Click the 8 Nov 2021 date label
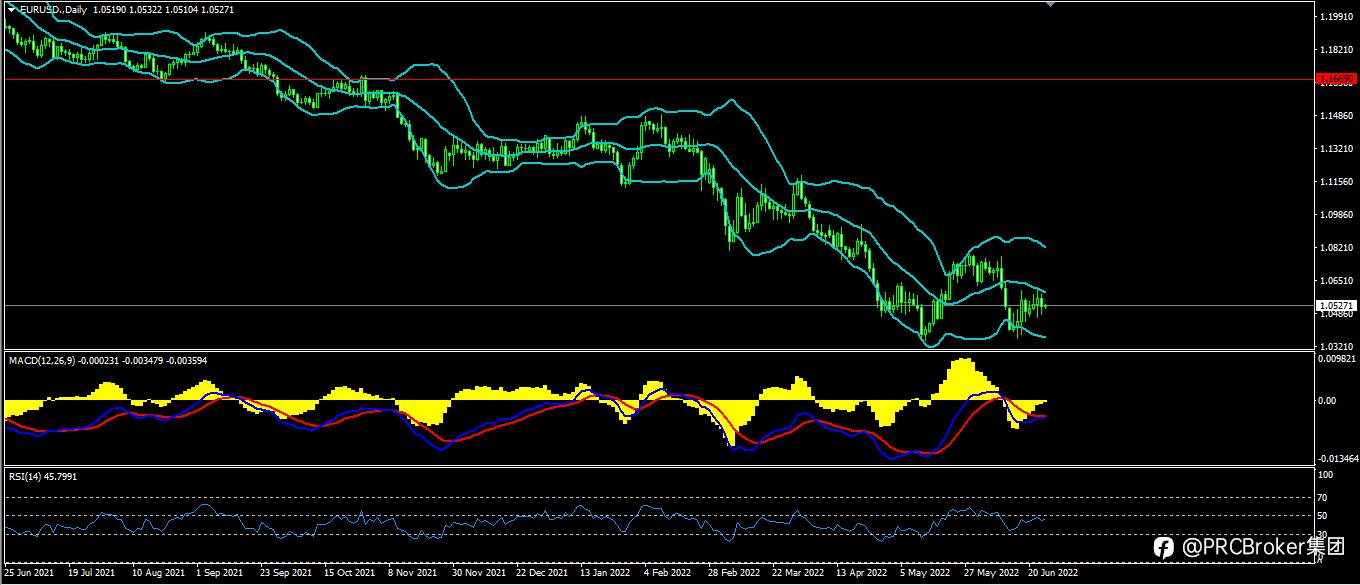This screenshot has height=585, width=1360. (x=414, y=574)
